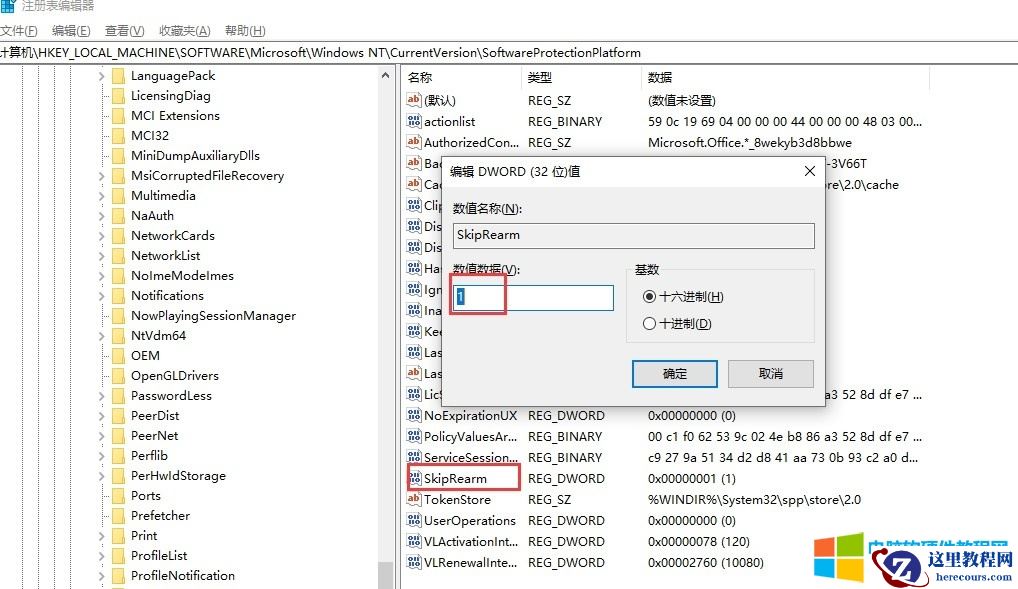Click the binary icon beside UserOperations
The width and height of the screenshot is (1018, 589).
[414, 520]
